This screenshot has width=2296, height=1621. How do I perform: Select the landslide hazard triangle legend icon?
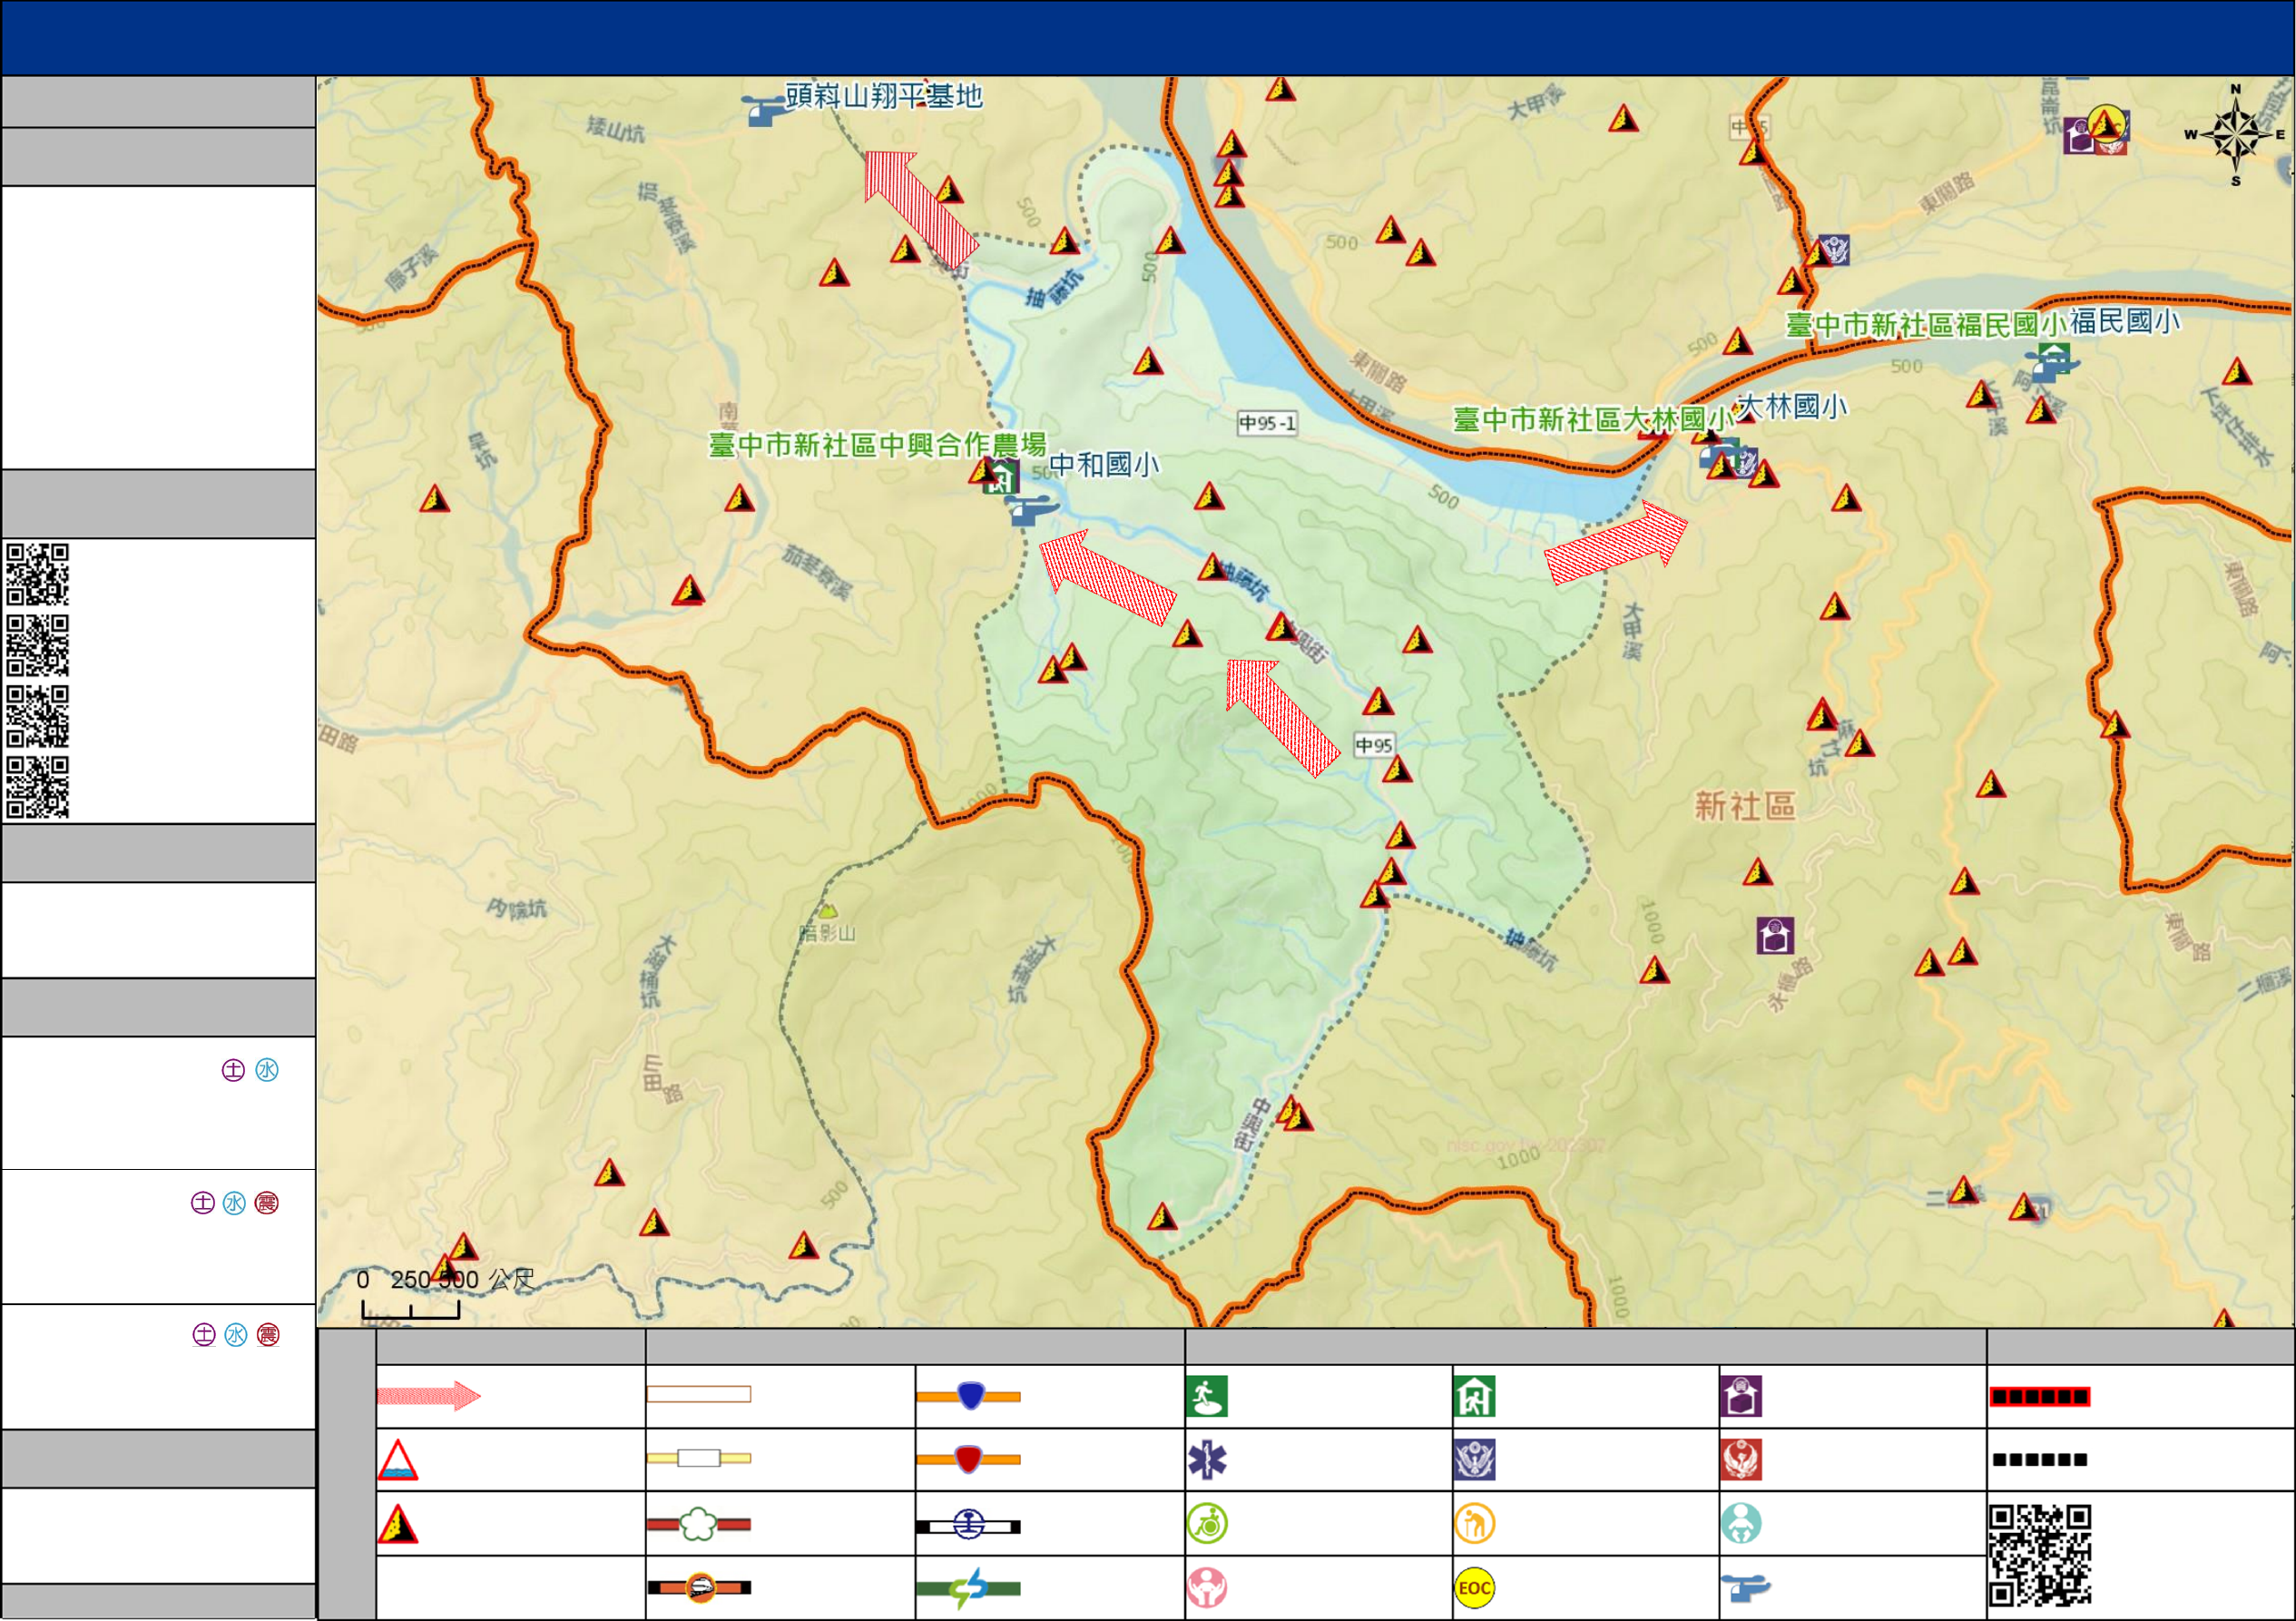point(397,1524)
